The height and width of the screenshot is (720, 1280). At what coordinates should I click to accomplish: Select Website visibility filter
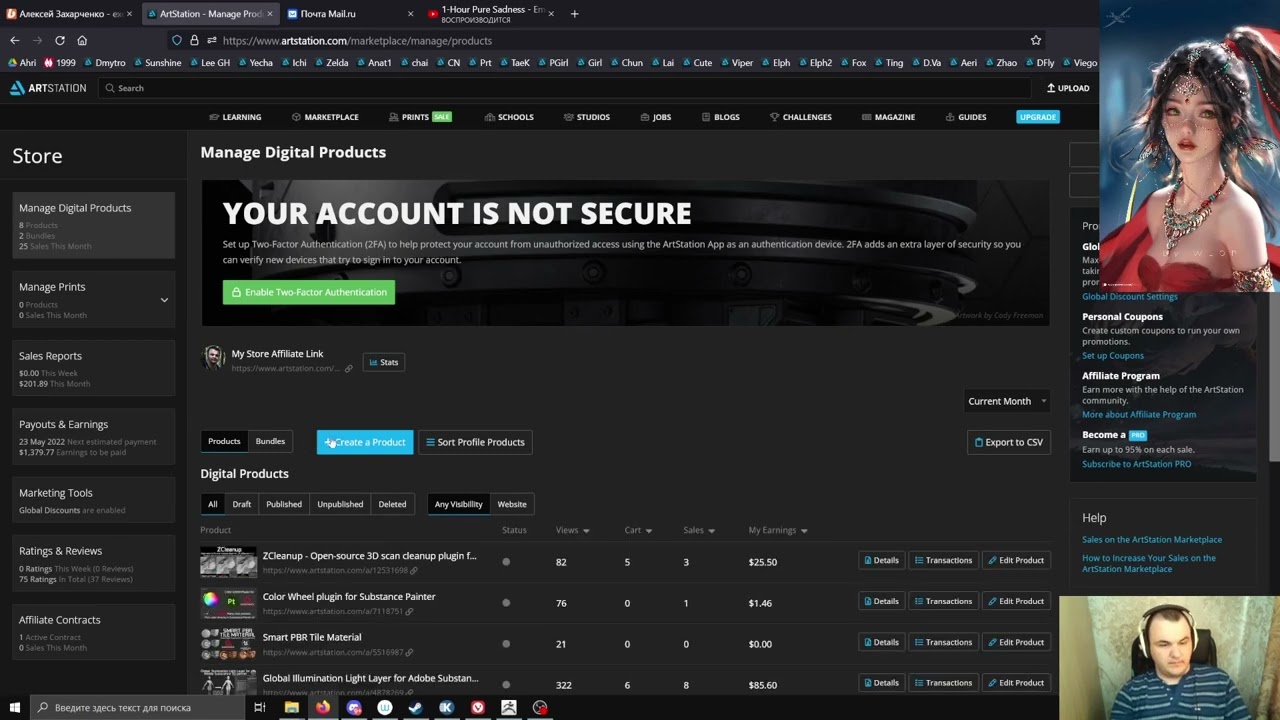pos(512,504)
